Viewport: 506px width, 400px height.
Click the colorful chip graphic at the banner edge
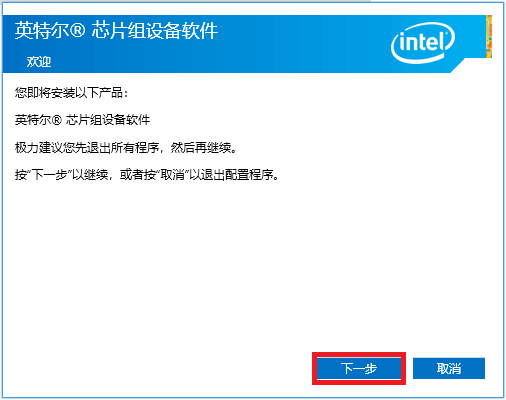(489, 36)
